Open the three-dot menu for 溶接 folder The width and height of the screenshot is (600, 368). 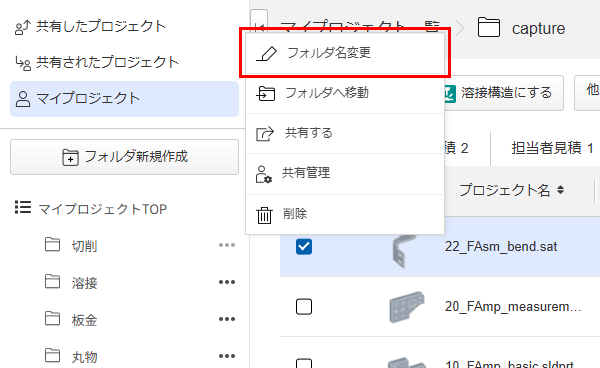click(x=227, y=282)
